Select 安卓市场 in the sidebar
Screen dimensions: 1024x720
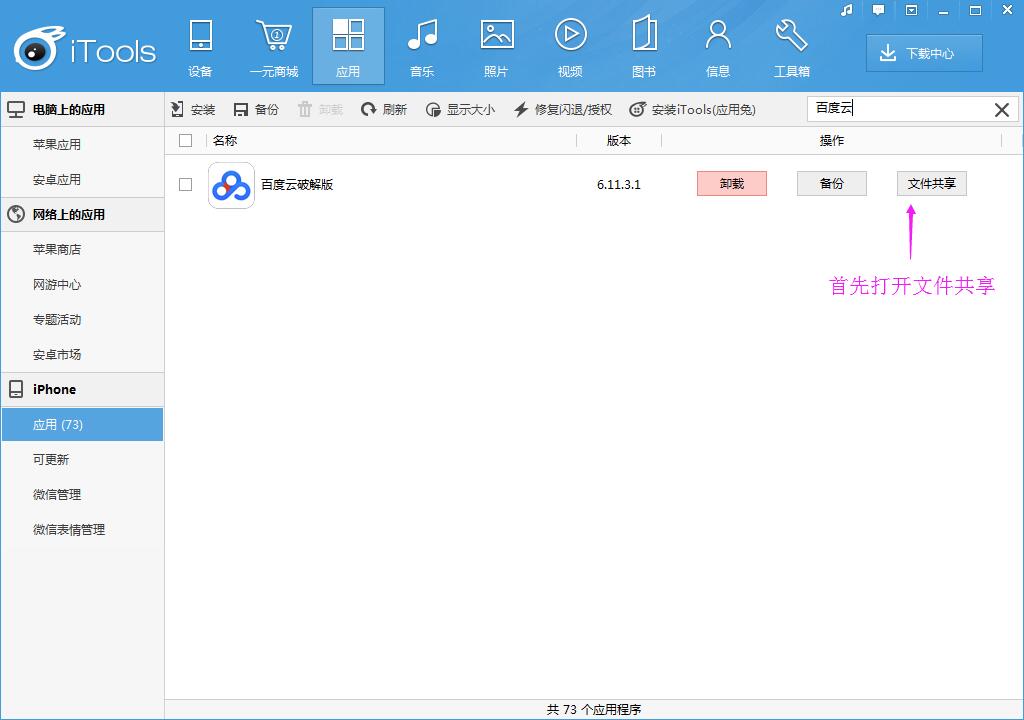[82, 354]
